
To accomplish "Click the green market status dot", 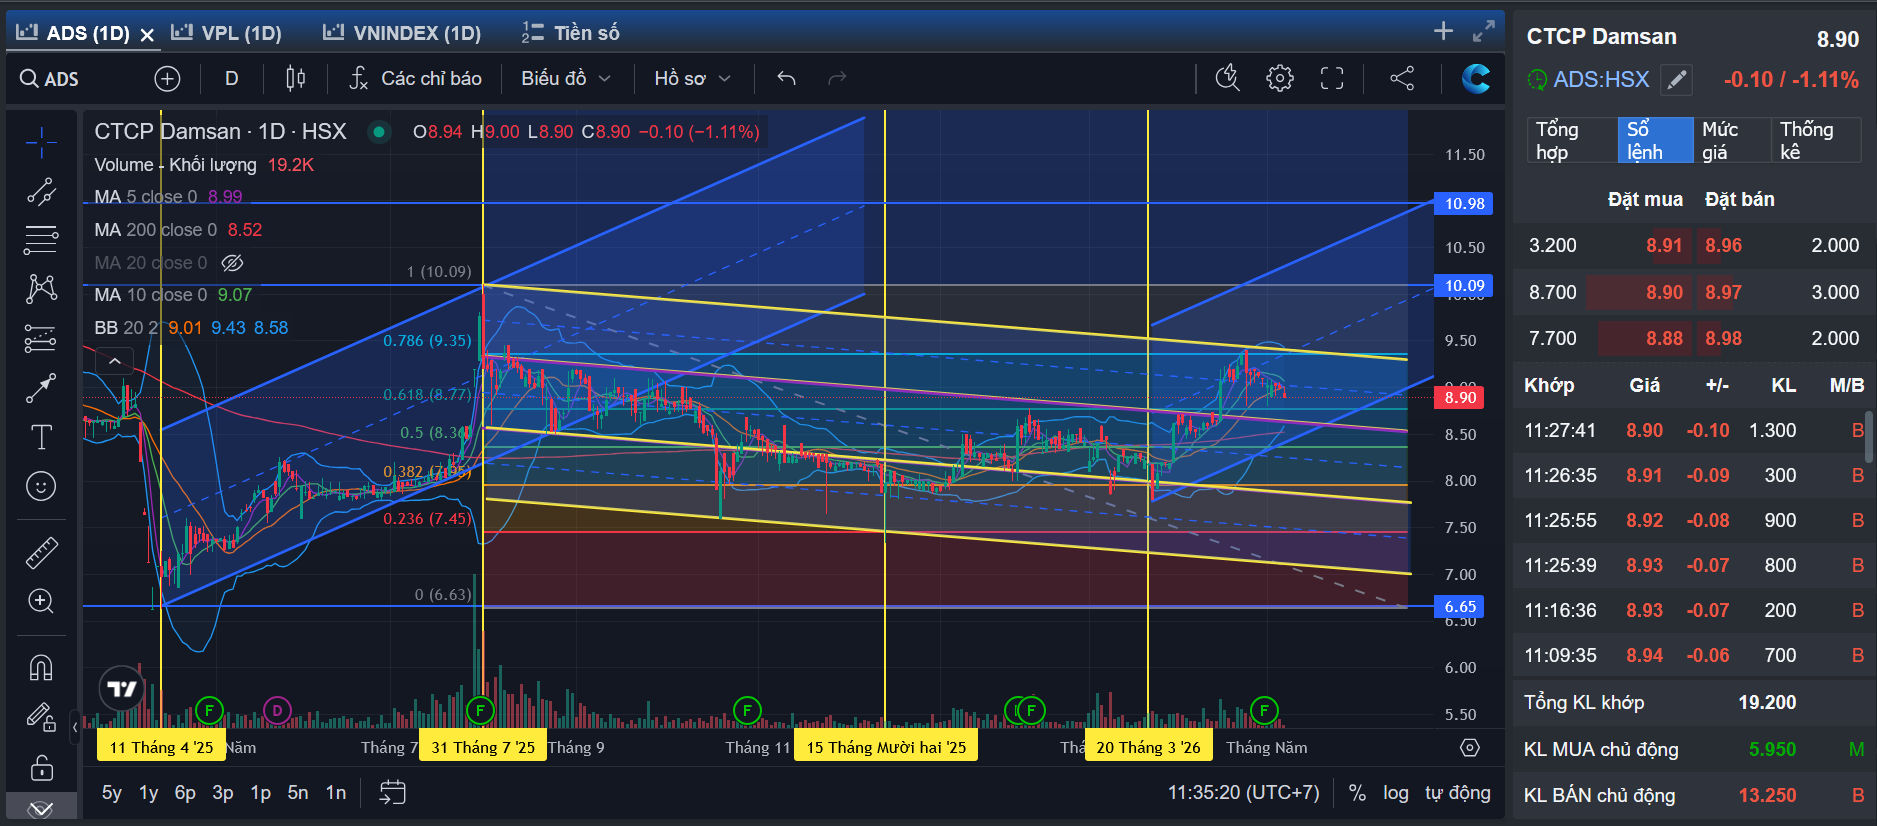I will 379,132.
